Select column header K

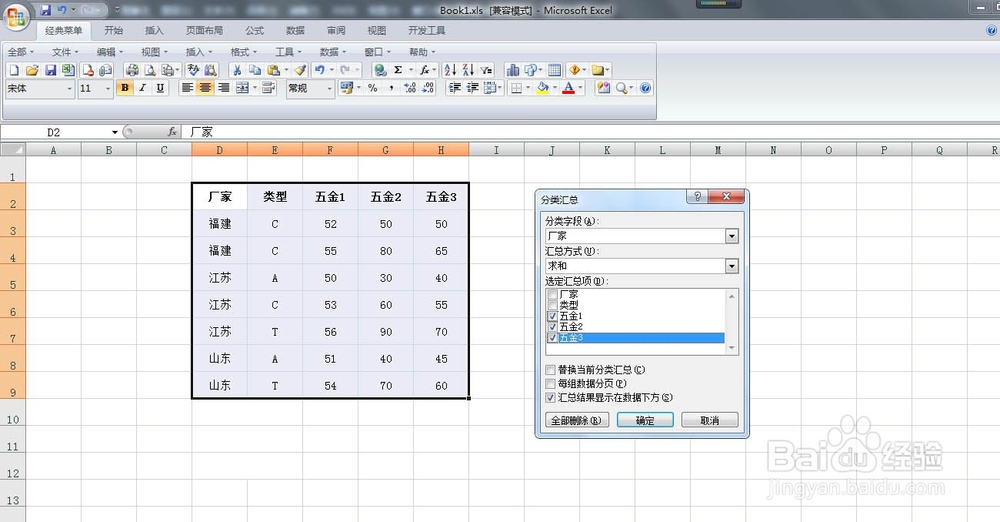click(x=607, y=150)
